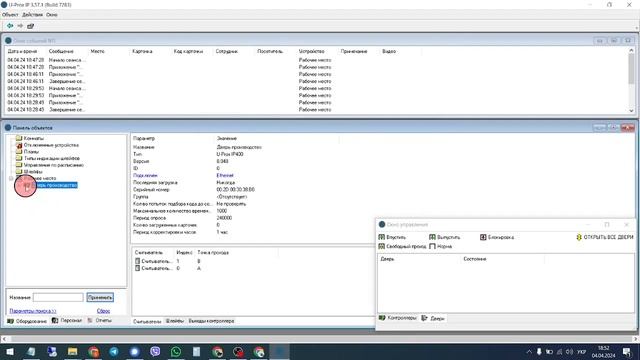640x360 pixels.
Task: Switch to the Выходы контроллера tab
Action: [x=211, y=321]
